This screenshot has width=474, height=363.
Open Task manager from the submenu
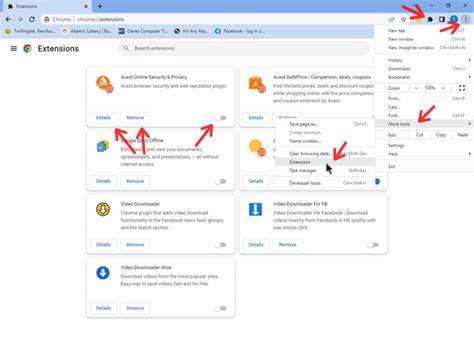[325, 171]
